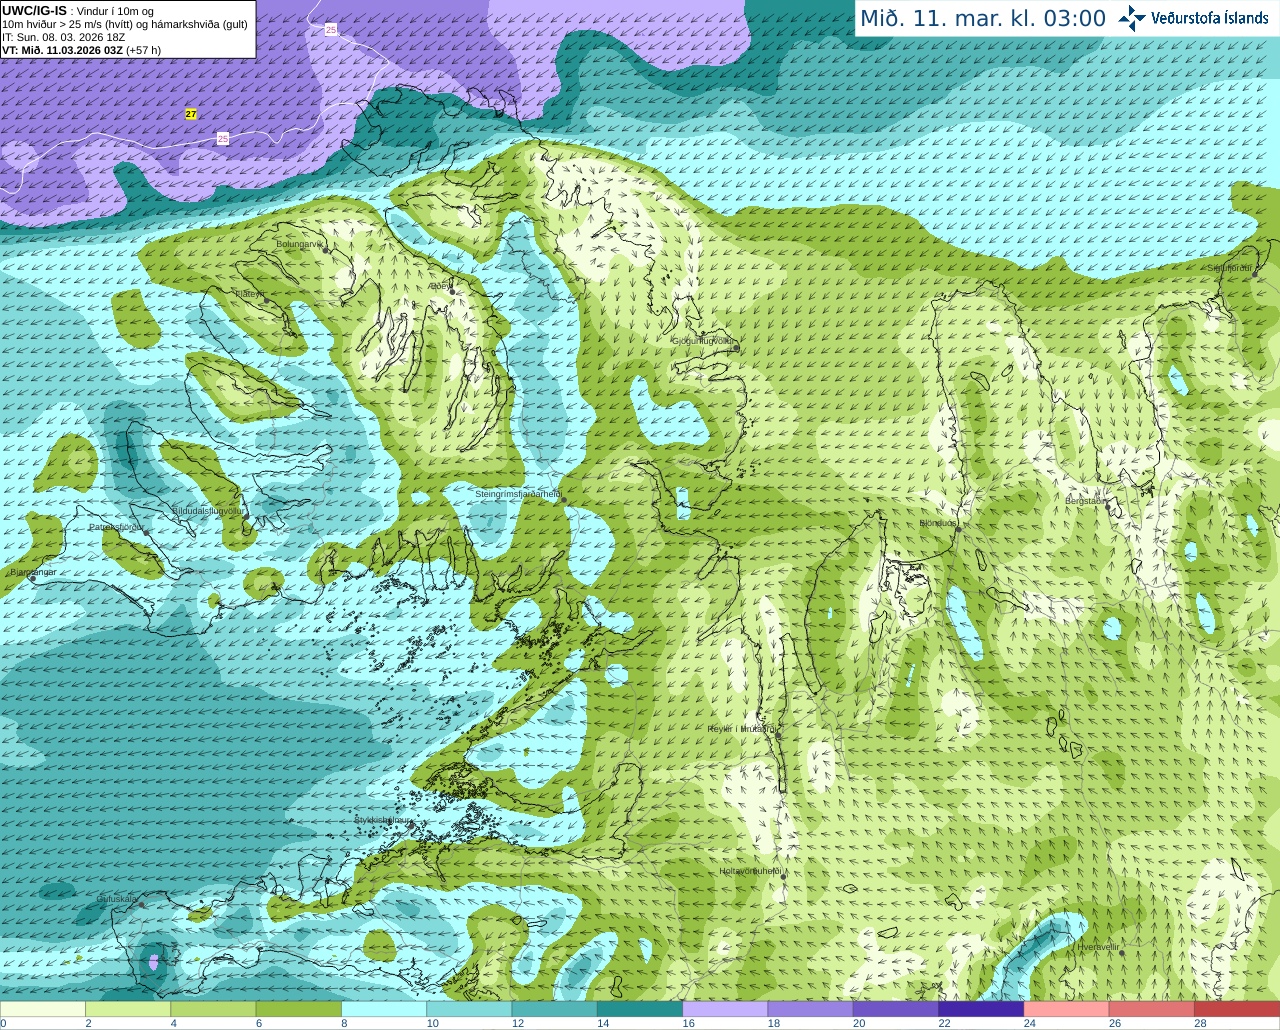
Task: Click the 26–28 m/s salmon red legend swatch
Action: (1152, 1009)
